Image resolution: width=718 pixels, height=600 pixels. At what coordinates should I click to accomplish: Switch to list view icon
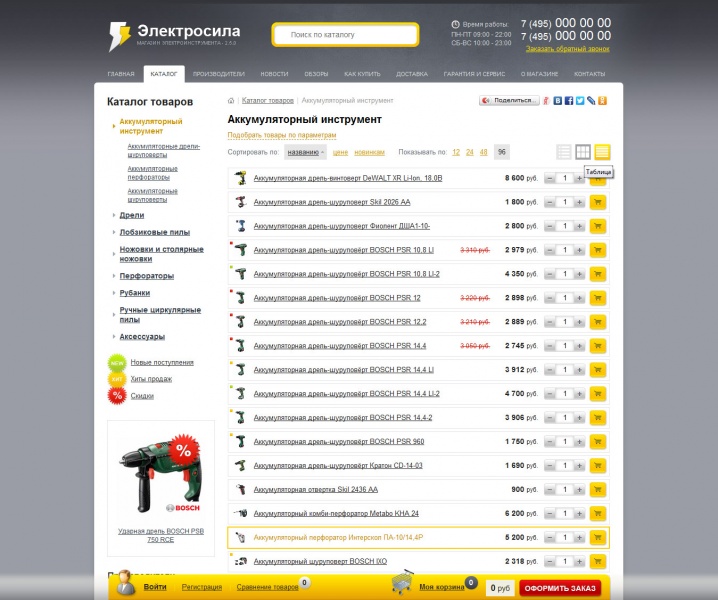coord(564,152)
